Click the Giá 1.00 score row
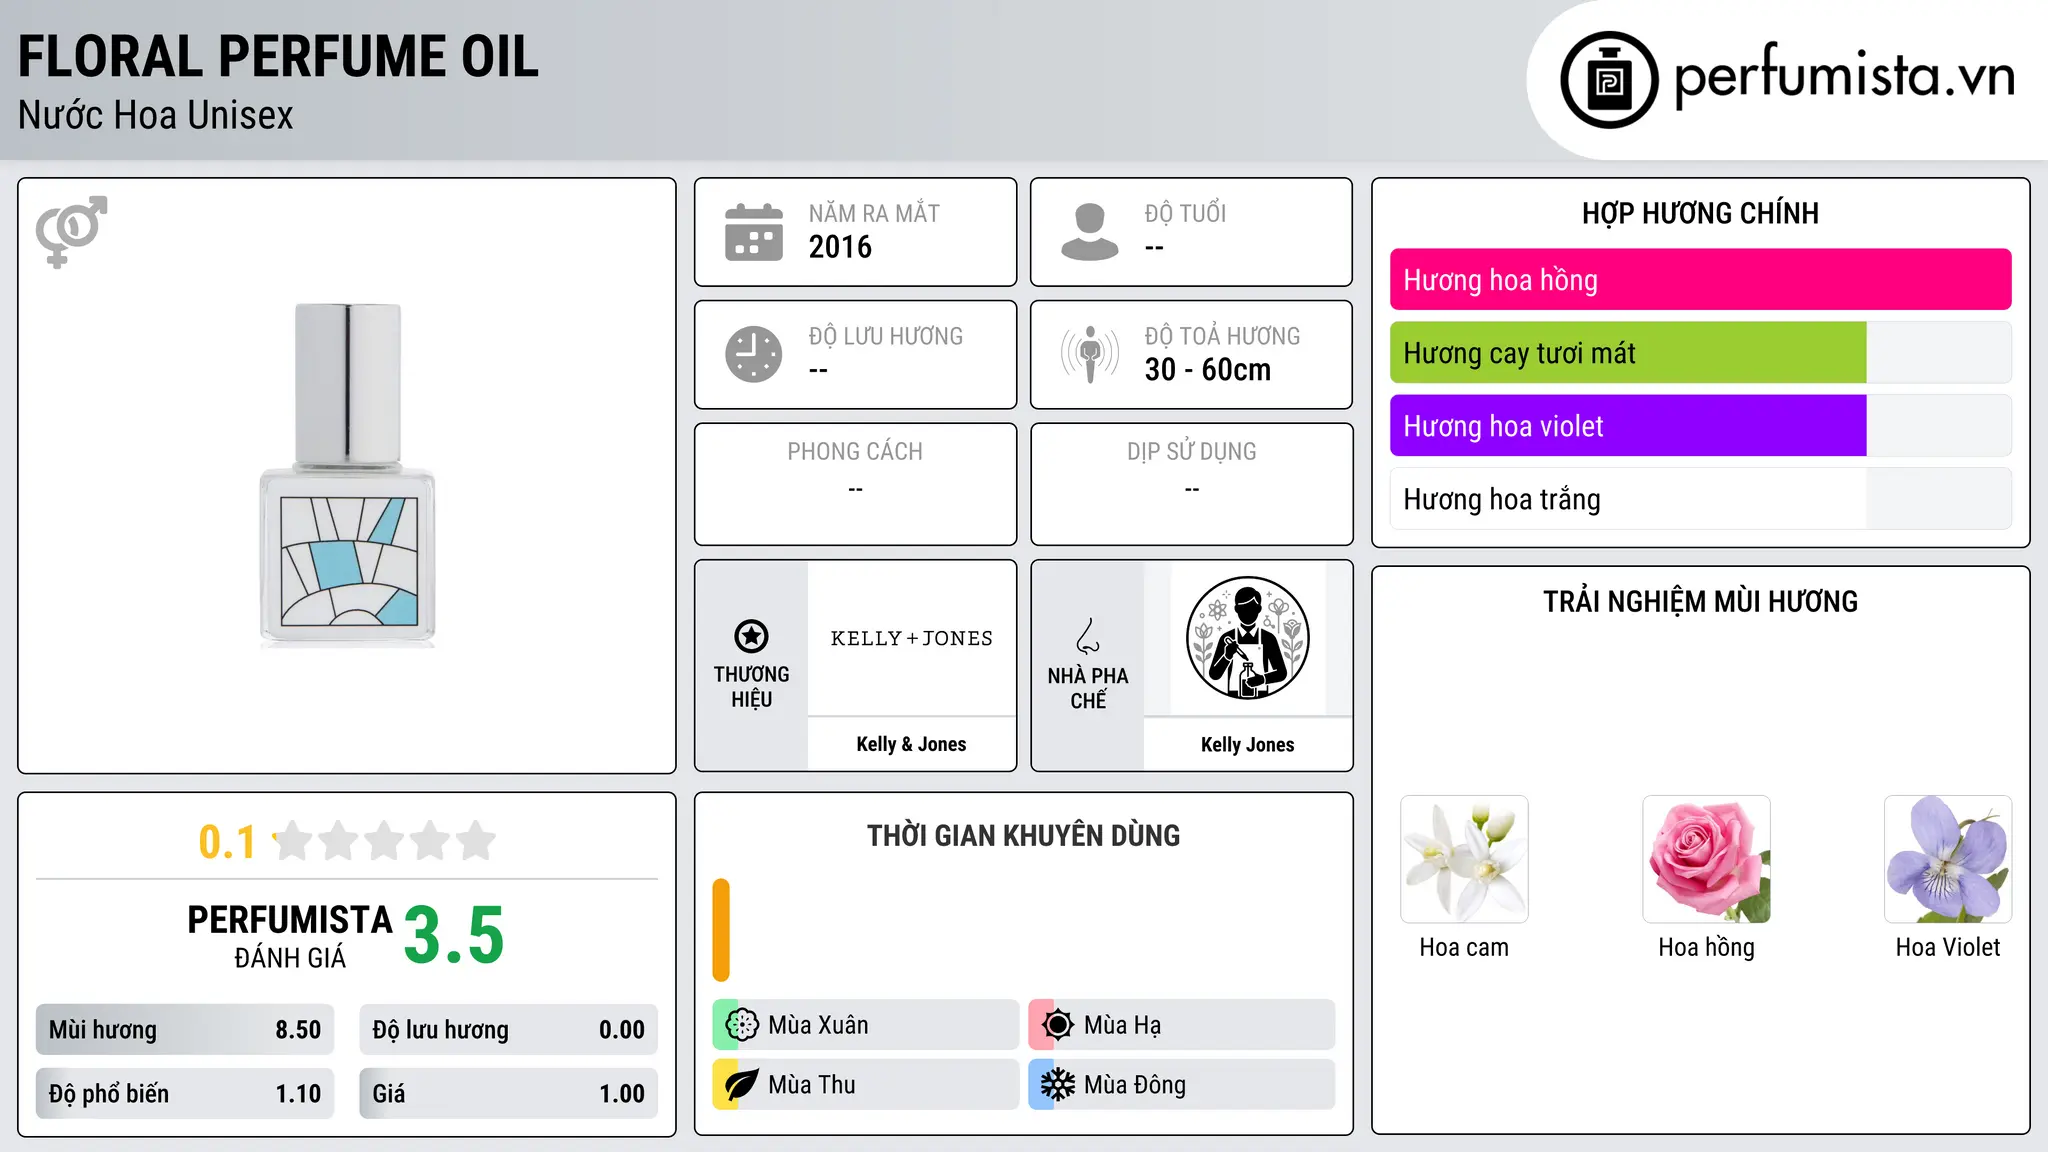 pyautogui.click(x=508, y=1094)
